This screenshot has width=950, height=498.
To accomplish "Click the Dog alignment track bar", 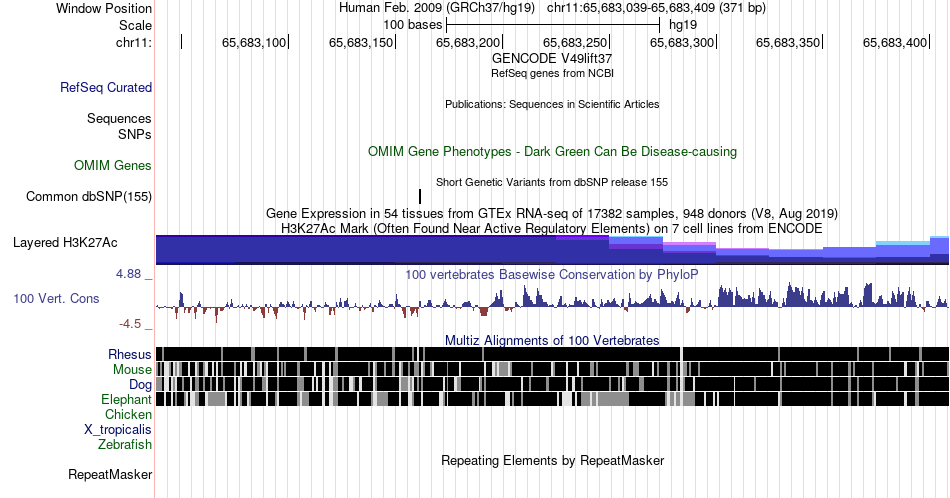I will click(x=552, y=384).
